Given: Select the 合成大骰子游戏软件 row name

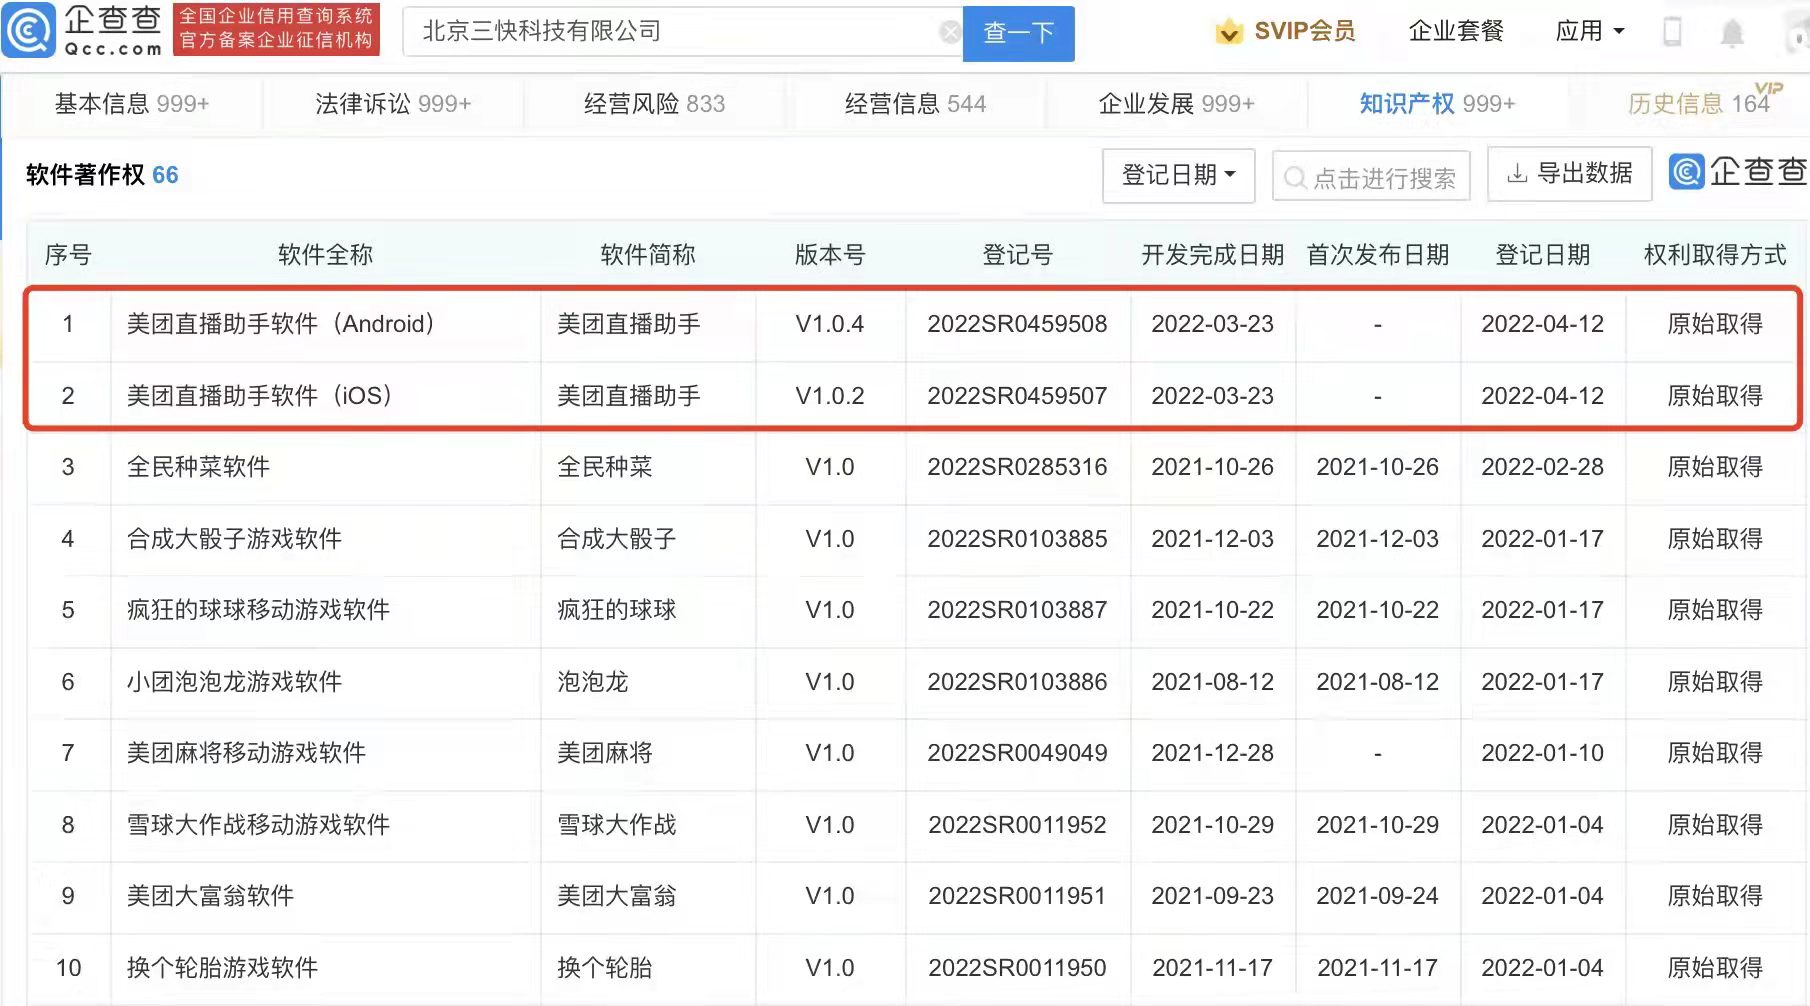Looking at the screenshot, I should [234, 539].
